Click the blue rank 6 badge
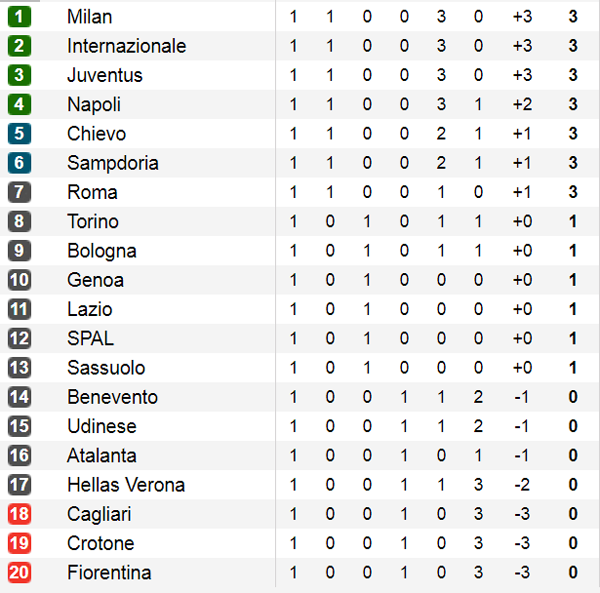This screenshot has height=593, width=600. pyautogui.click(x=19, y=163)
